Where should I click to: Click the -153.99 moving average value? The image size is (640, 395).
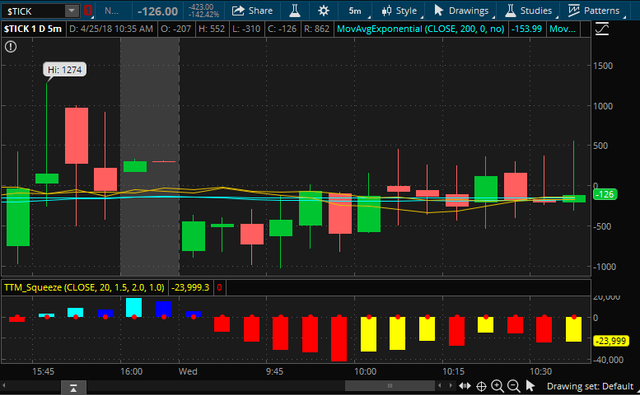[x=527, y=29]
